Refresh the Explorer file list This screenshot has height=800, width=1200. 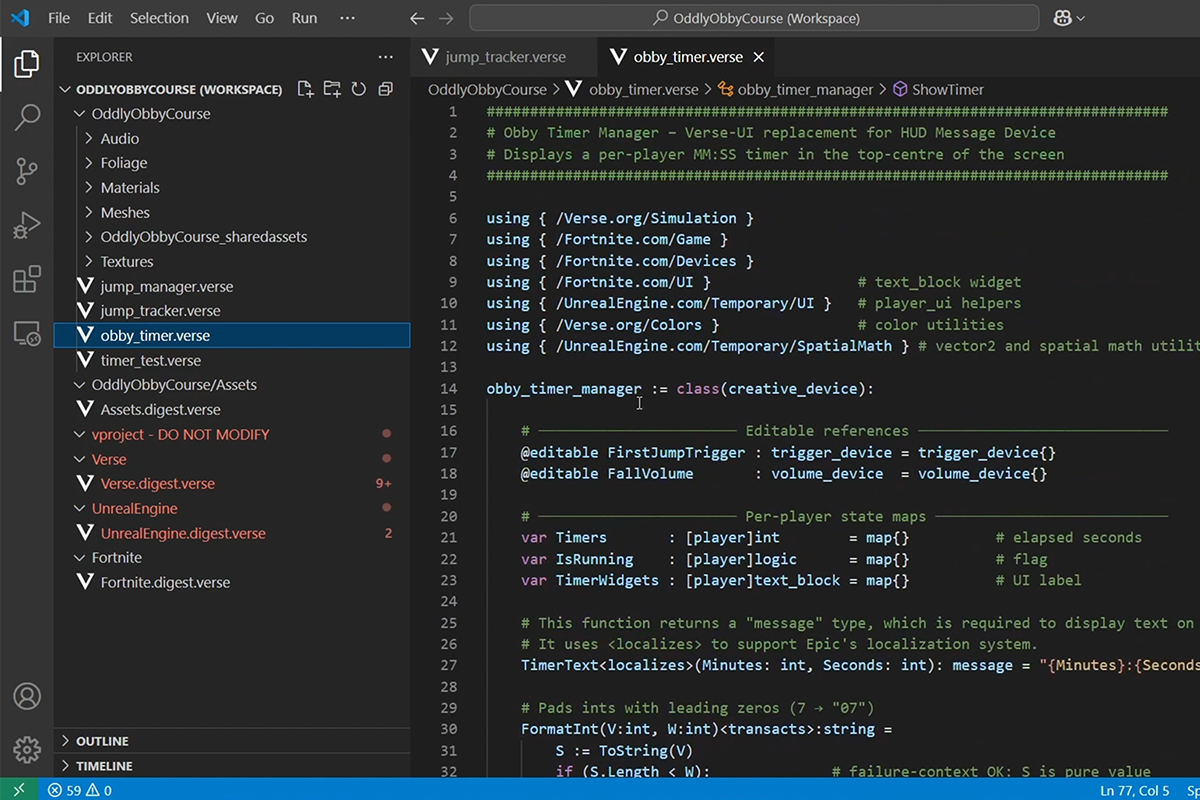coord(358,89)
